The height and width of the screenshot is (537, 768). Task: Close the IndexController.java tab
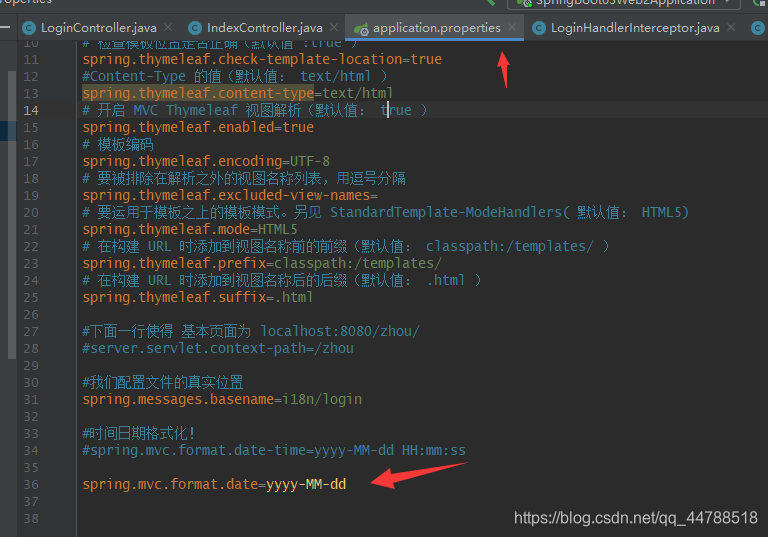pyautogui.click(x=334, y=27)
